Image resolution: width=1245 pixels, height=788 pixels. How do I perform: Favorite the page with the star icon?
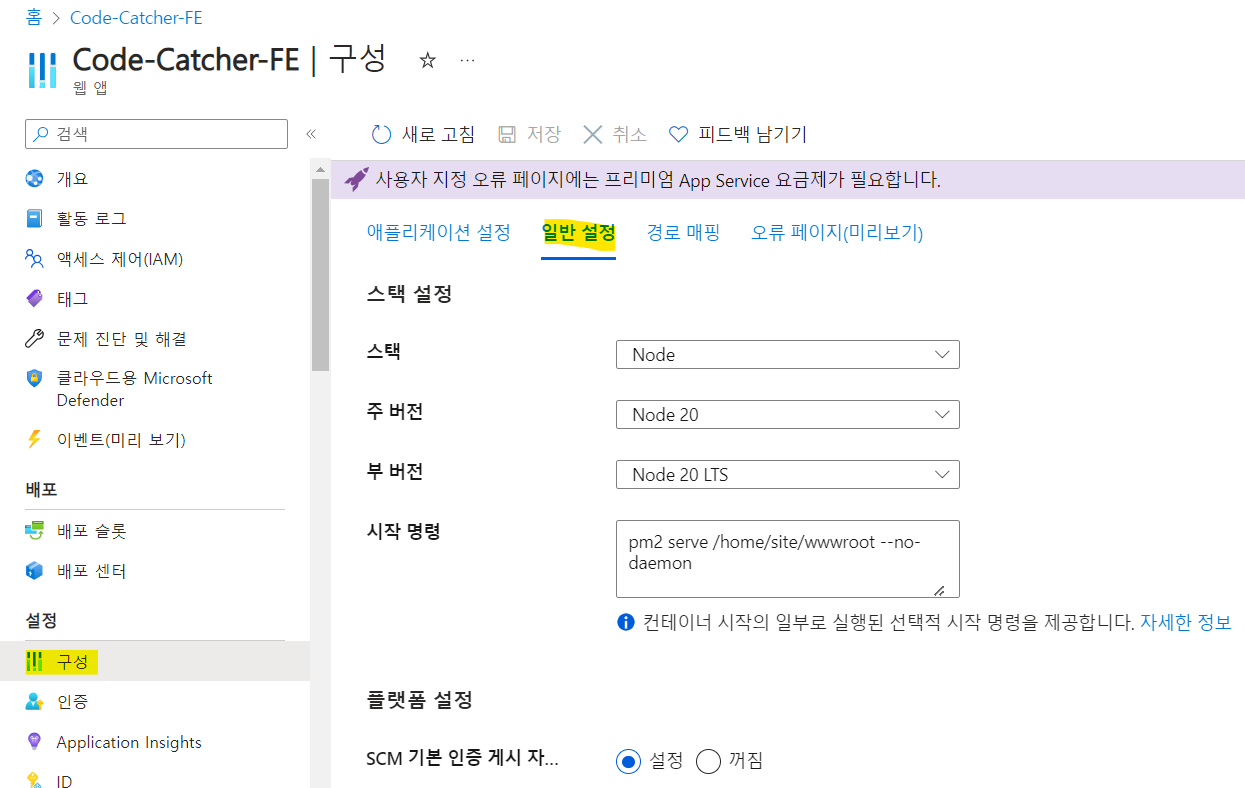427,61
